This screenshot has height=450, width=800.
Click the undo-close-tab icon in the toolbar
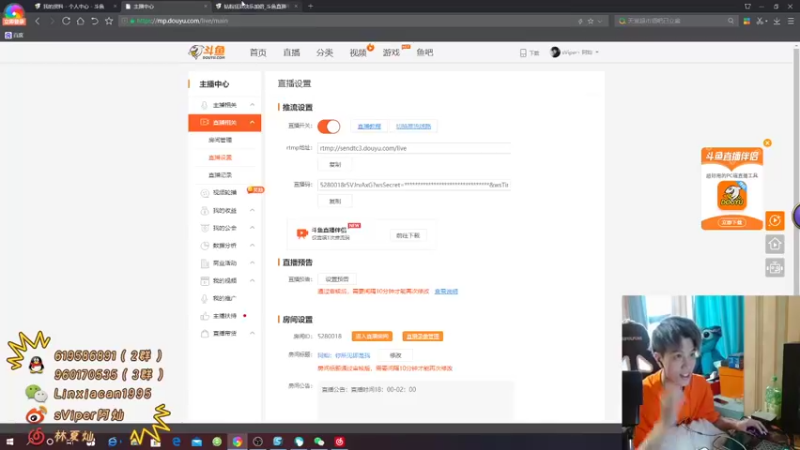(x=94, y=21)
